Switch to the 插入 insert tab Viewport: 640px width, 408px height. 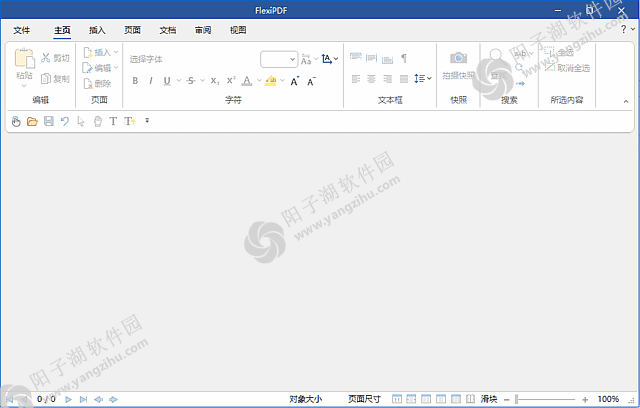coord(97,30)
